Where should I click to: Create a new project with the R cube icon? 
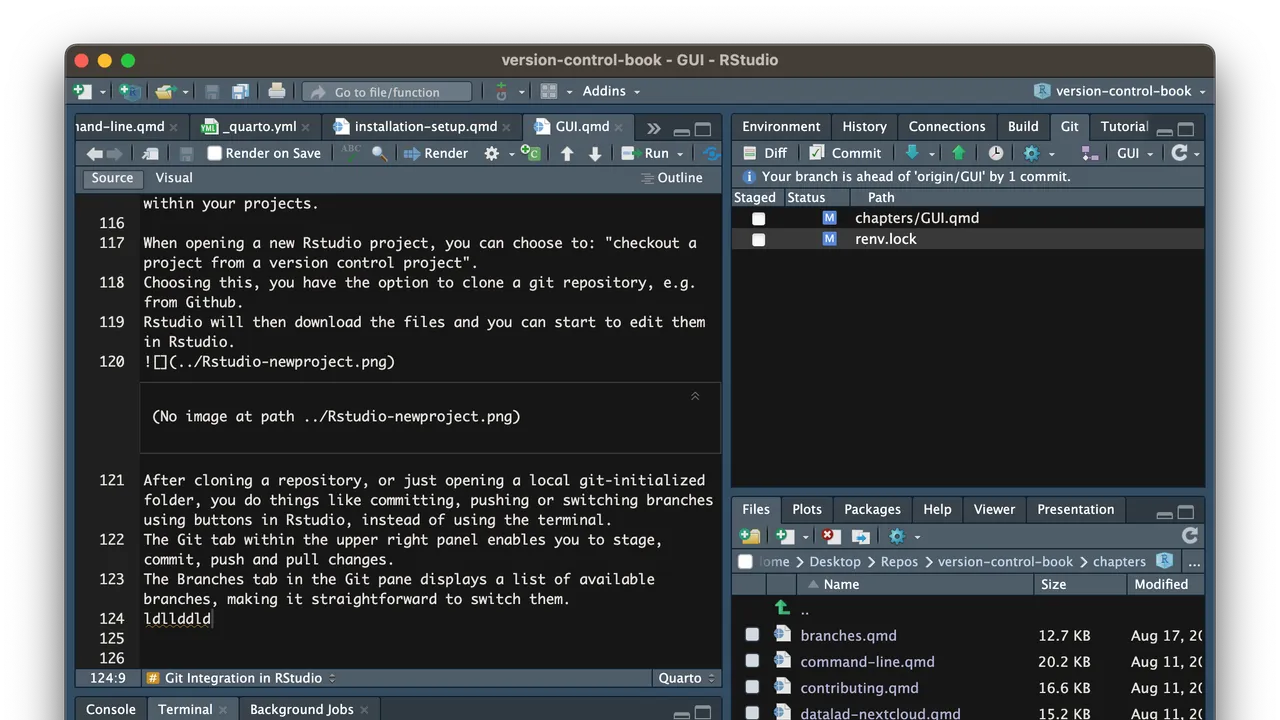pyautogui.click(x=130, y=91)
